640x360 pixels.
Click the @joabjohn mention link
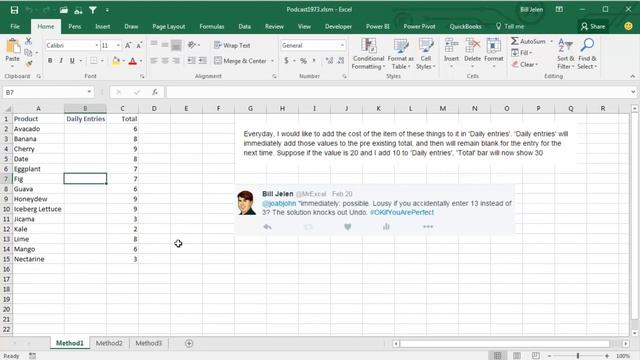(279, 203)
